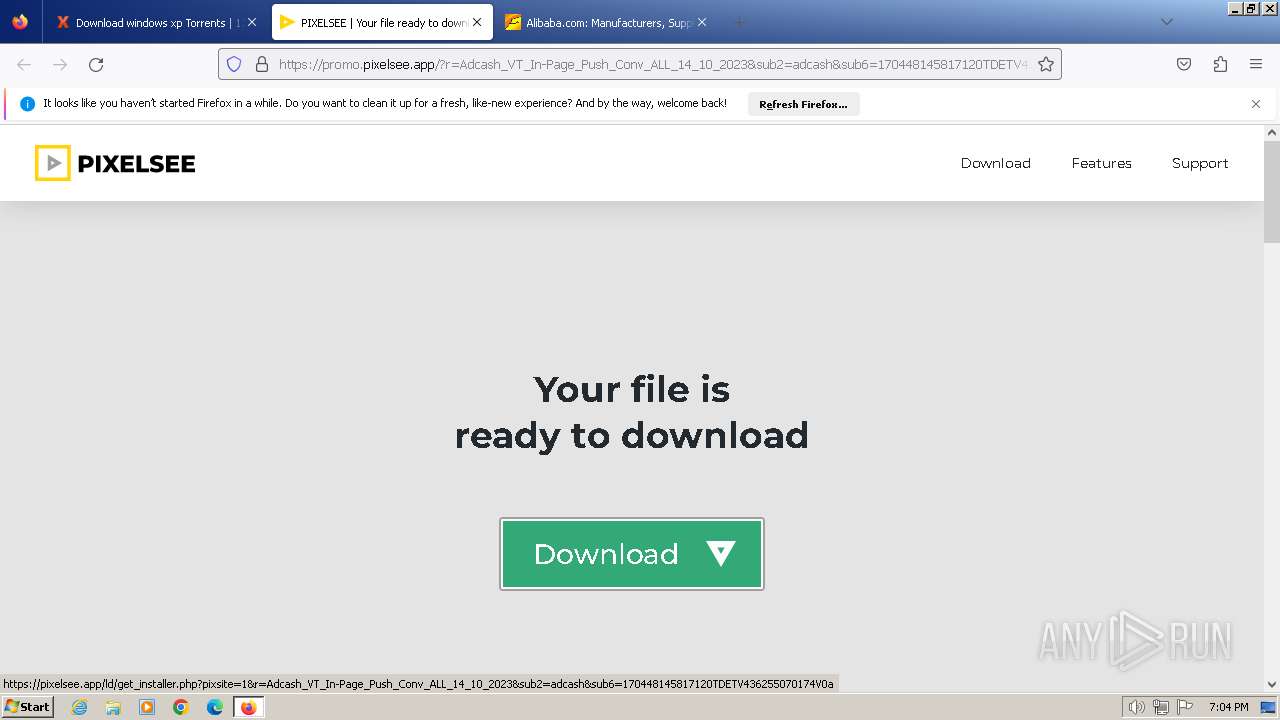Click the green Download button

(632, 554)
